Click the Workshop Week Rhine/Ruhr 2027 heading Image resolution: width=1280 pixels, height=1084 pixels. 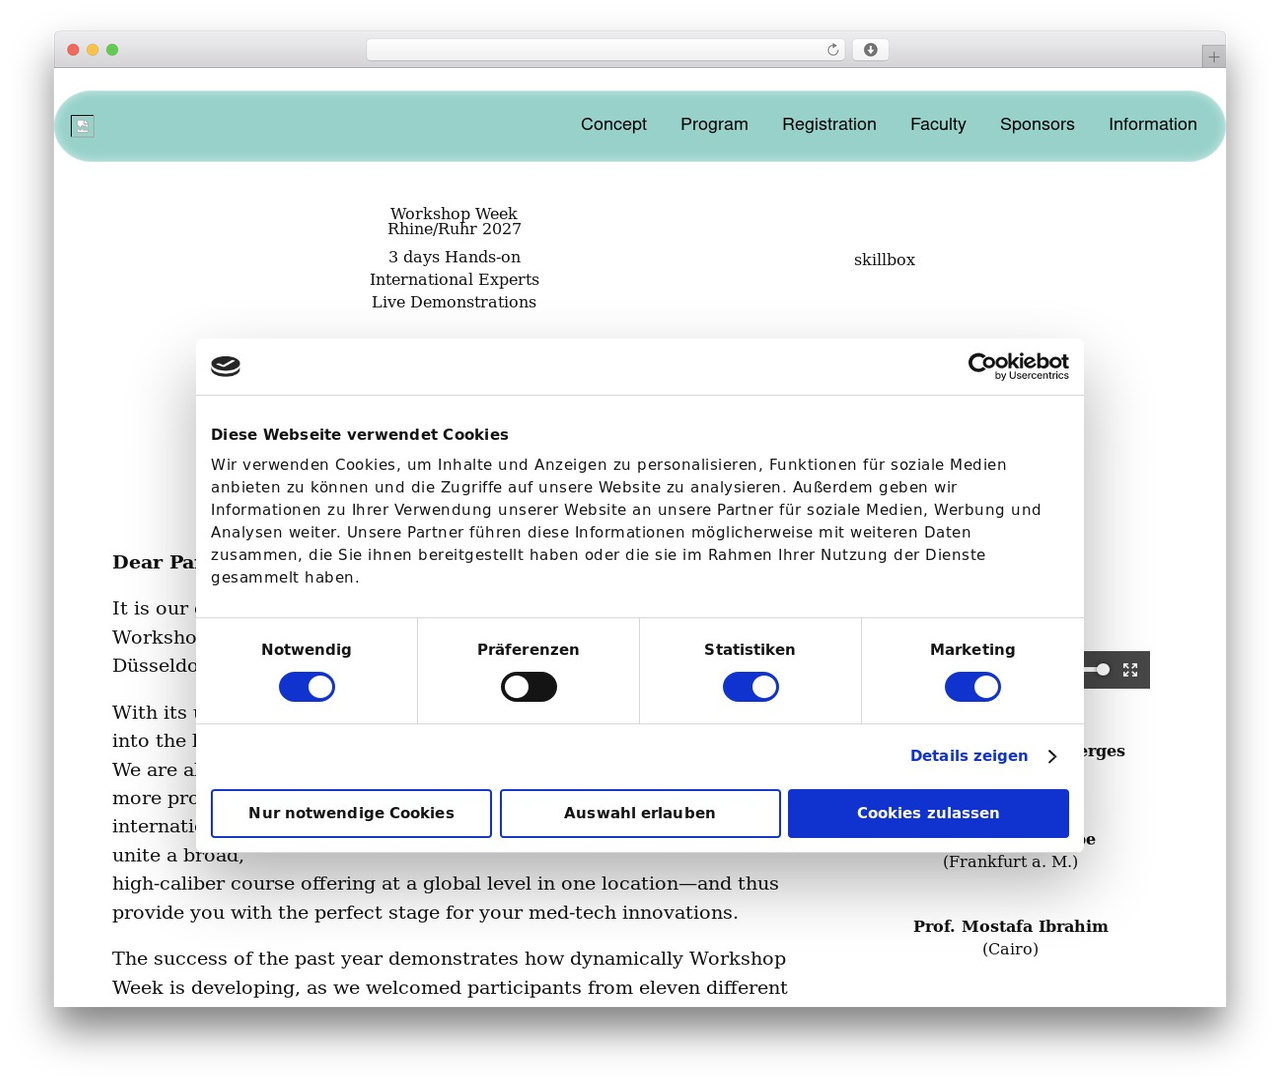(454, 221)
